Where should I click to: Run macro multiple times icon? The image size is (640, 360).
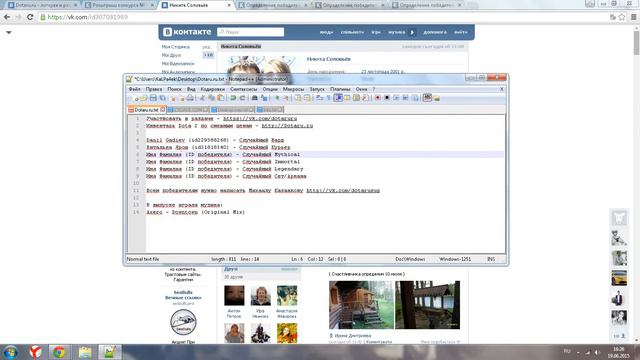(406, 98)
